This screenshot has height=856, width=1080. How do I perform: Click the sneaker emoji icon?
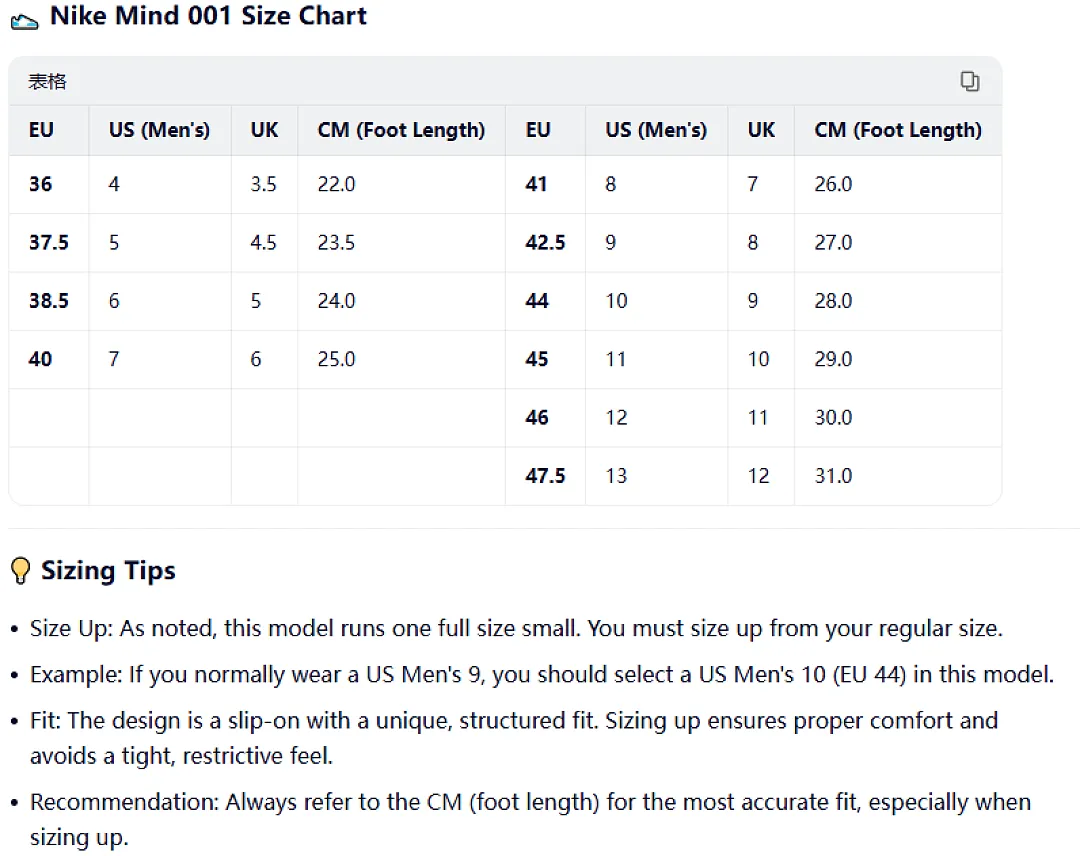[25, 21]
